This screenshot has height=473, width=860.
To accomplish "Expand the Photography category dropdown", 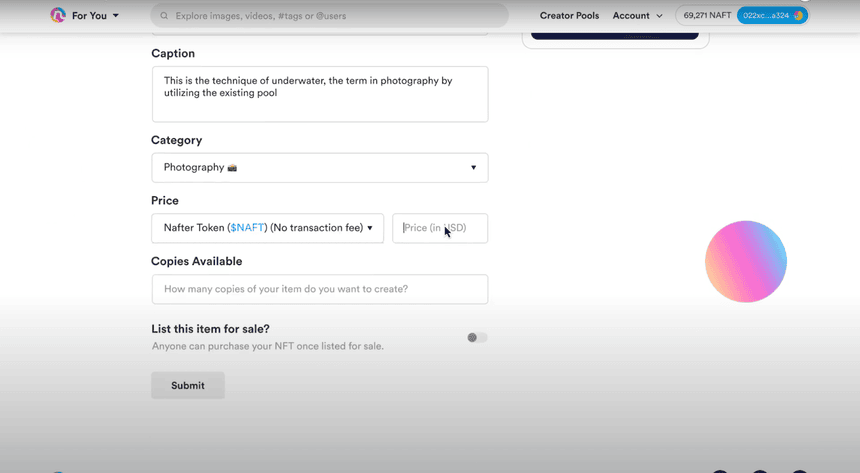I will [319, 168].
